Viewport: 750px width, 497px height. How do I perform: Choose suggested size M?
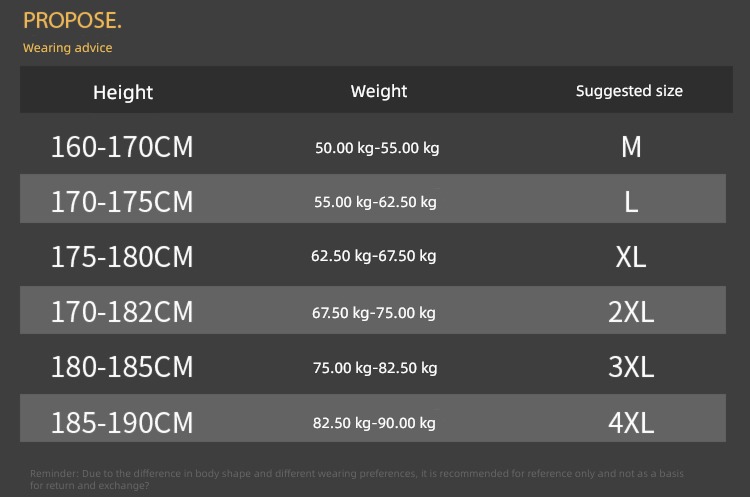click(631, 147)
